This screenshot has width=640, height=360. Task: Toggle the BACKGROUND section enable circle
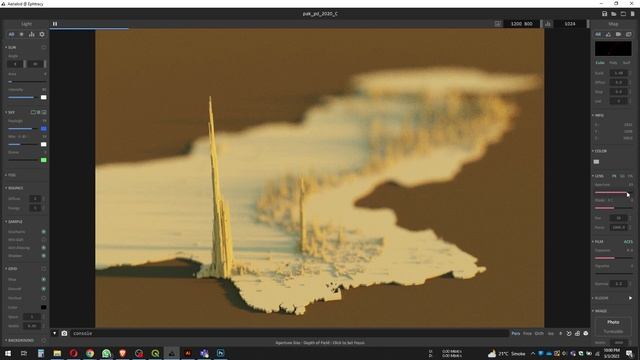[44, 340]
